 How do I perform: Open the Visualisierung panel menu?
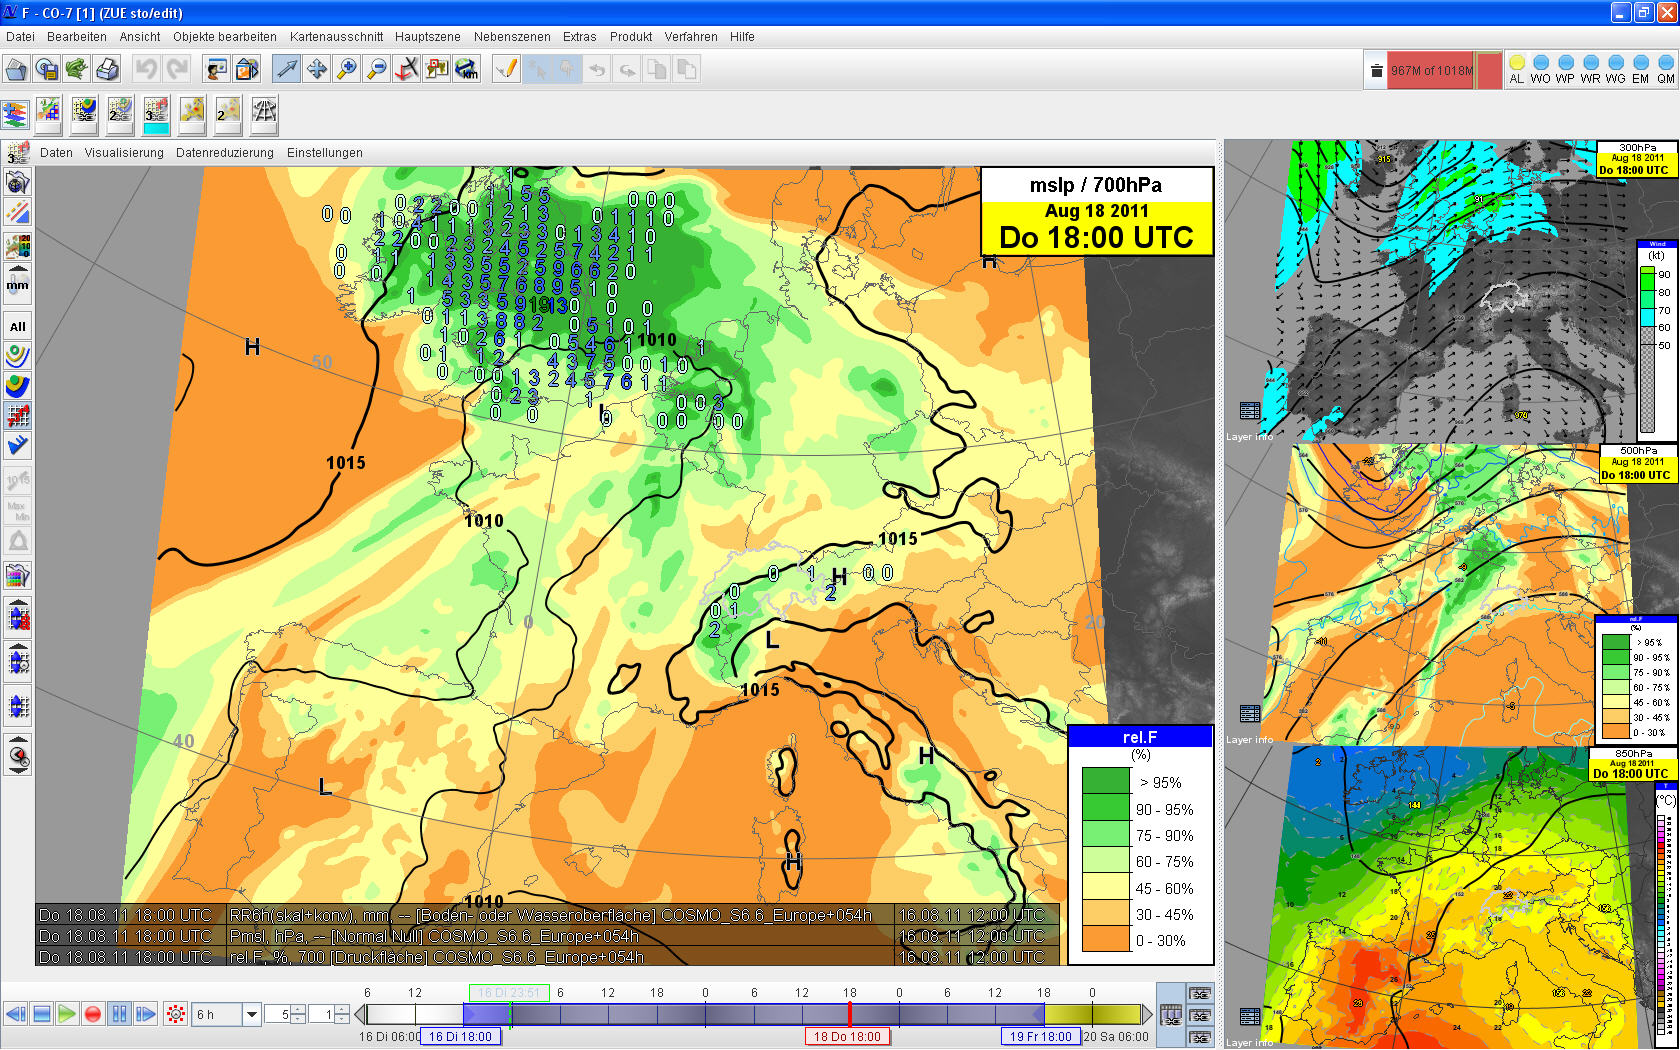pos(124,153)
